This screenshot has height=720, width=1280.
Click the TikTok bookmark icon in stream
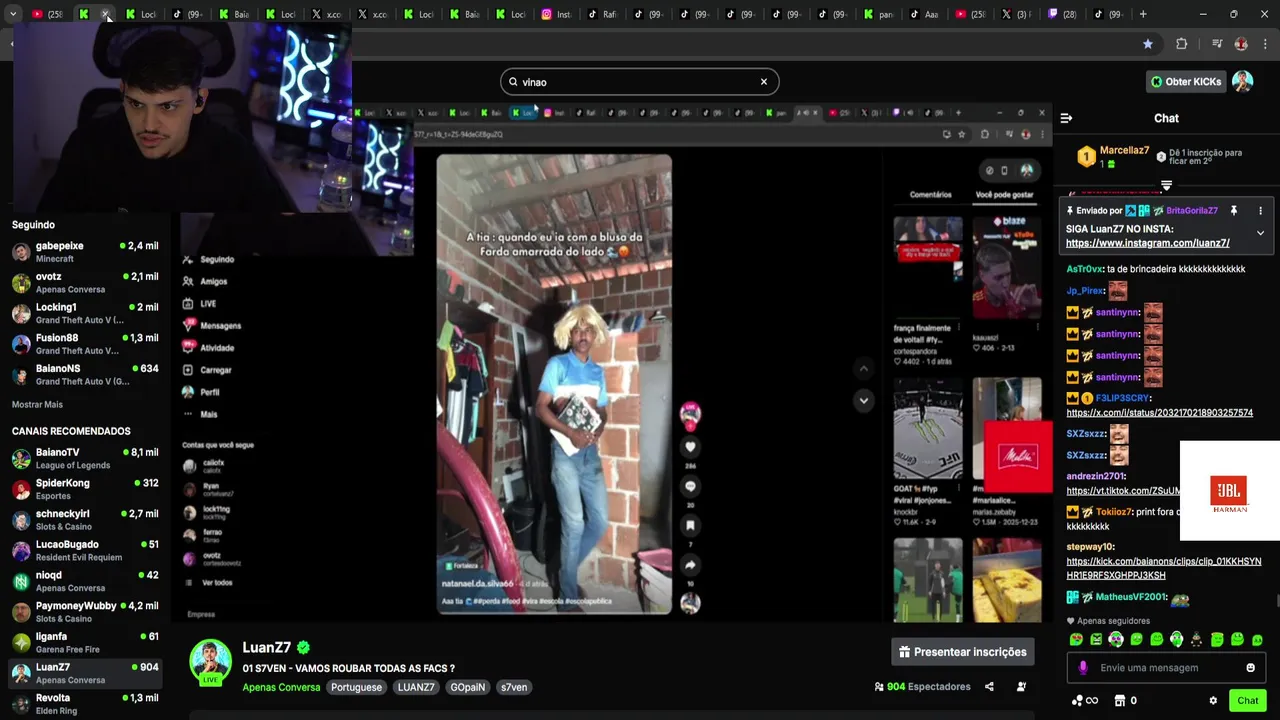tap(690, 525)
